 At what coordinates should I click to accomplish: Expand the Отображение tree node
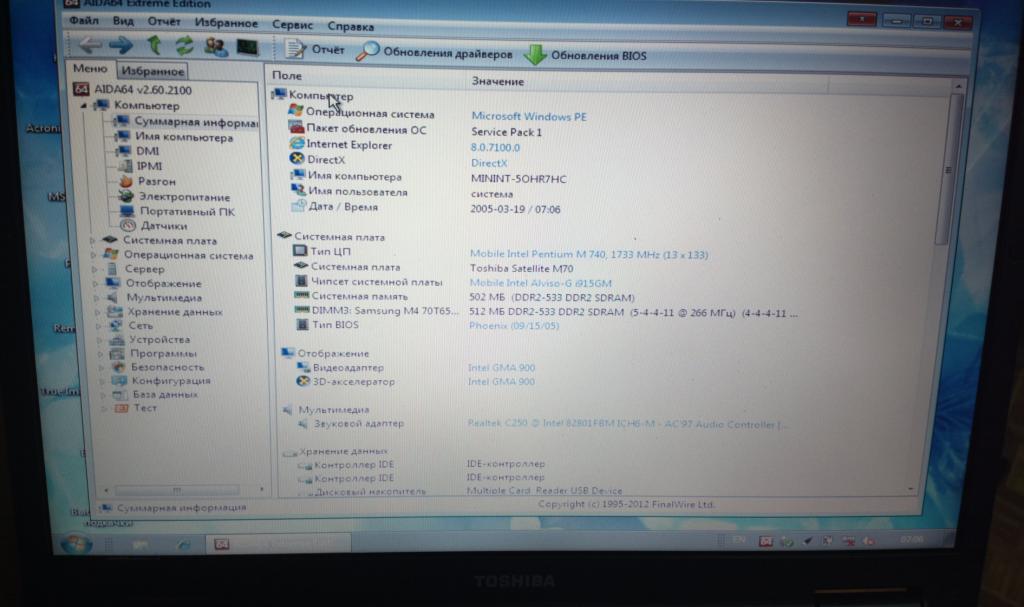click(97, 284)
